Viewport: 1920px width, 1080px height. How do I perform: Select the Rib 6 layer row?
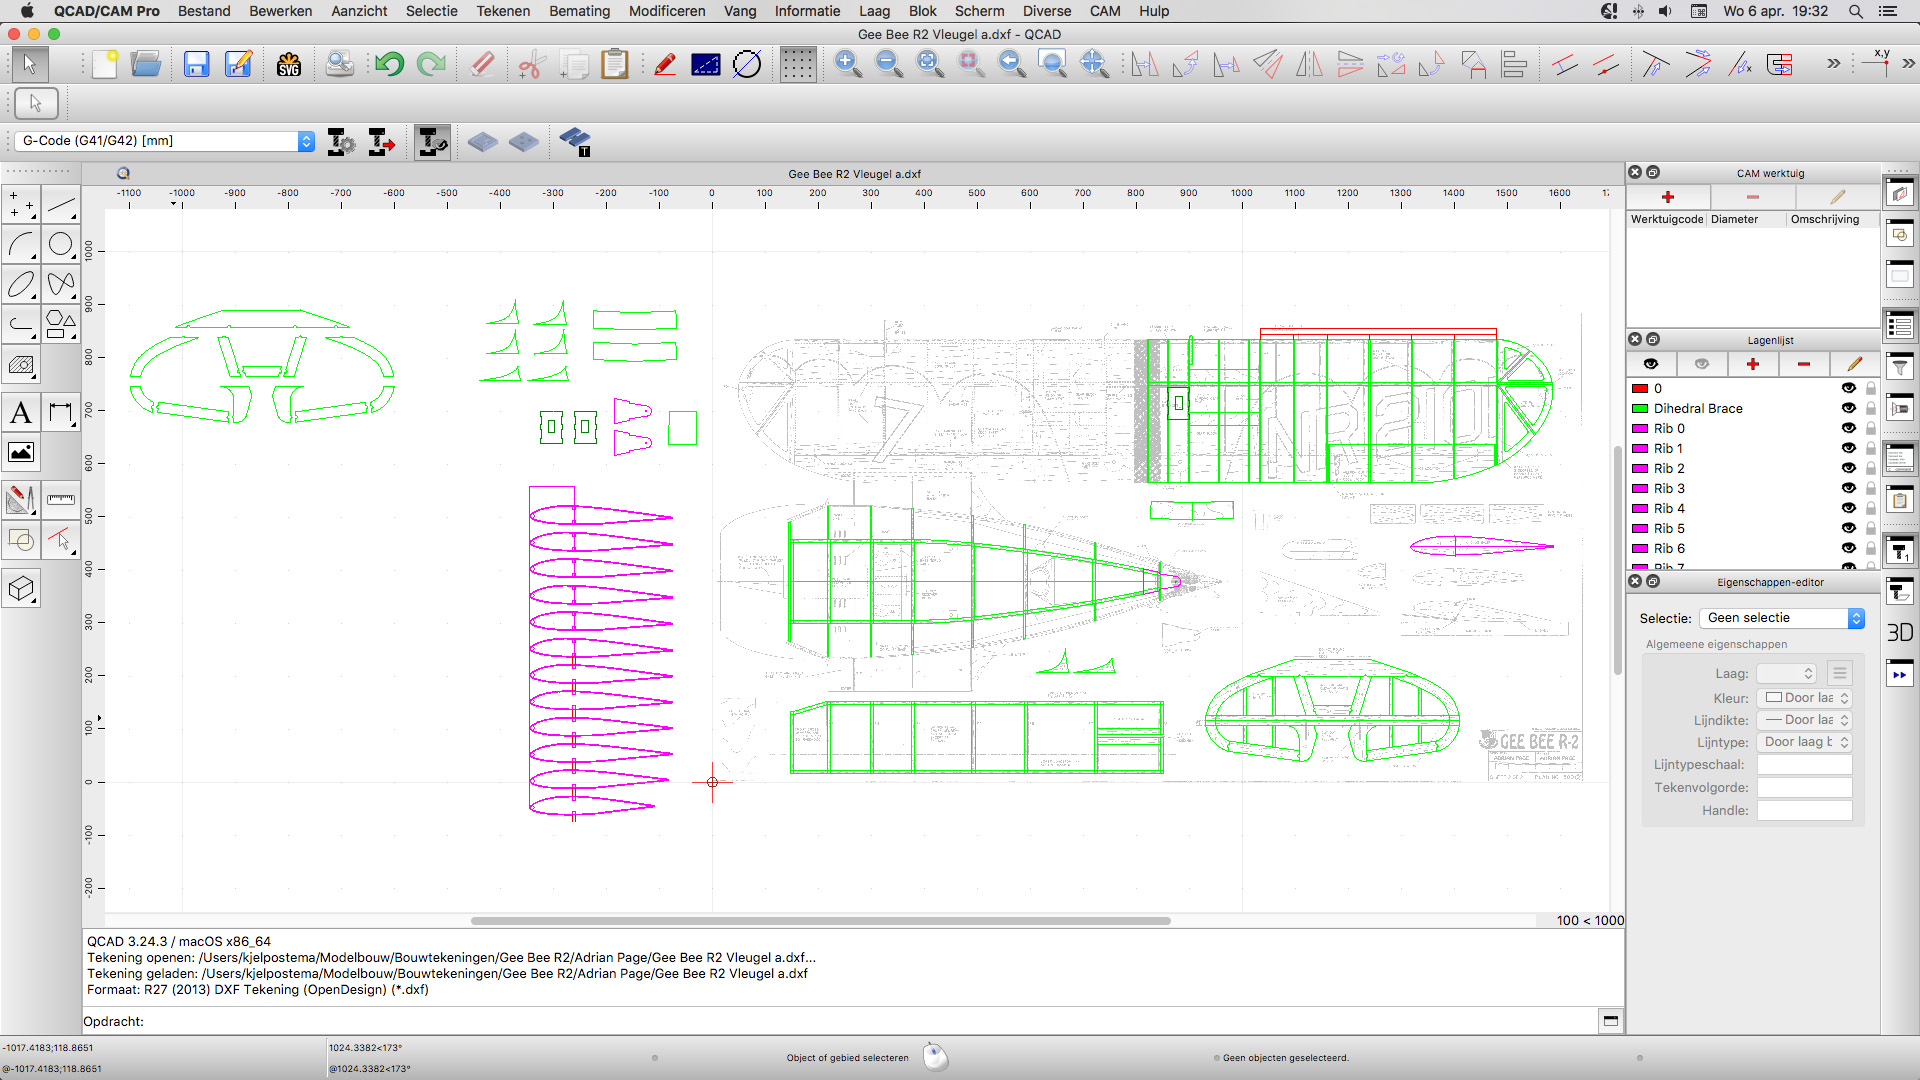(x=1754, y=548)
